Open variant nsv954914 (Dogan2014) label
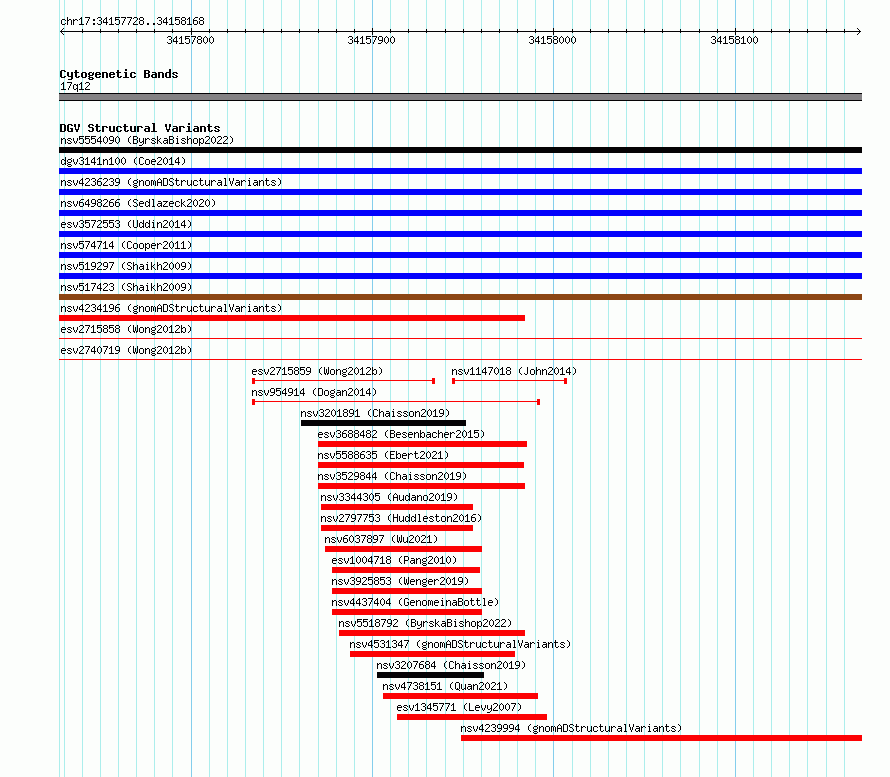Image resolution: width=890 pixels, height=777 pixels. (x=314, y=392)
